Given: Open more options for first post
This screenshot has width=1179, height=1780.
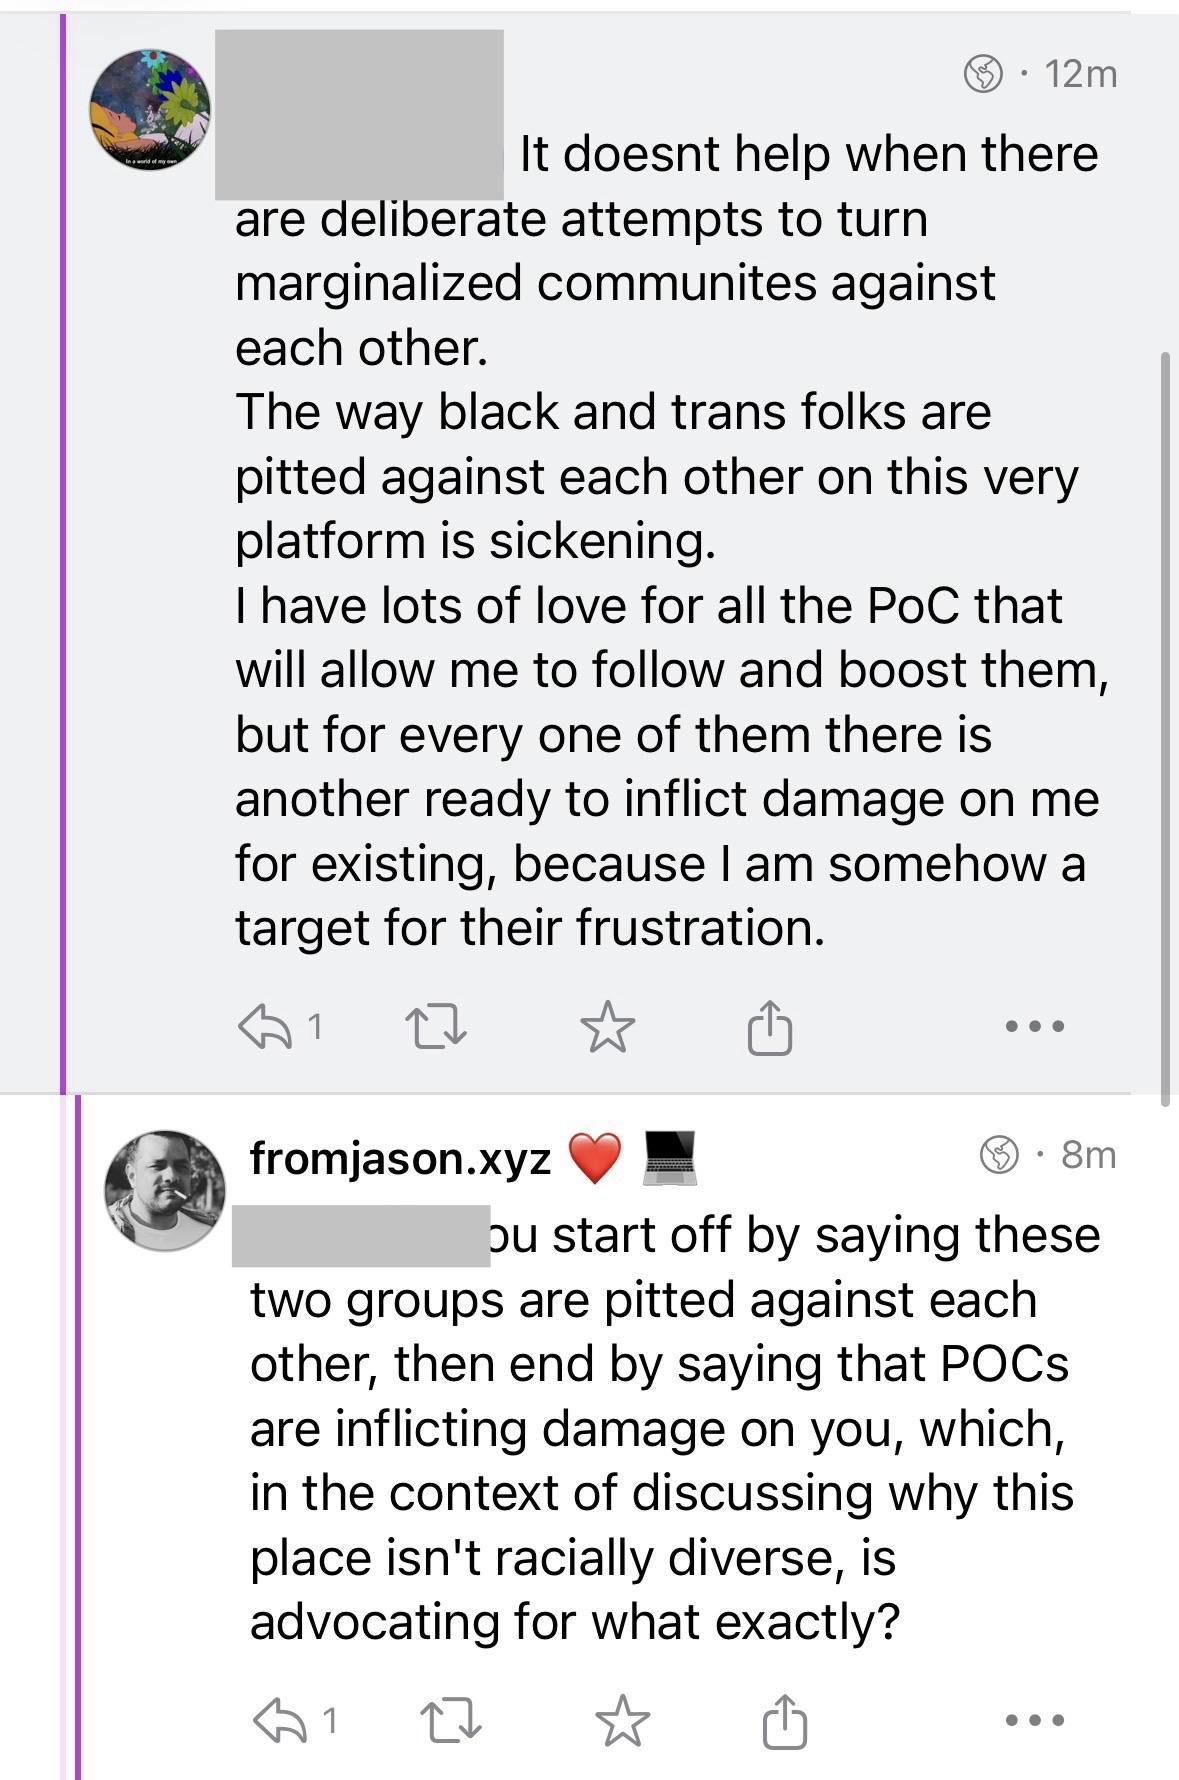Looking at the screenshot, I should 1035,1026.
